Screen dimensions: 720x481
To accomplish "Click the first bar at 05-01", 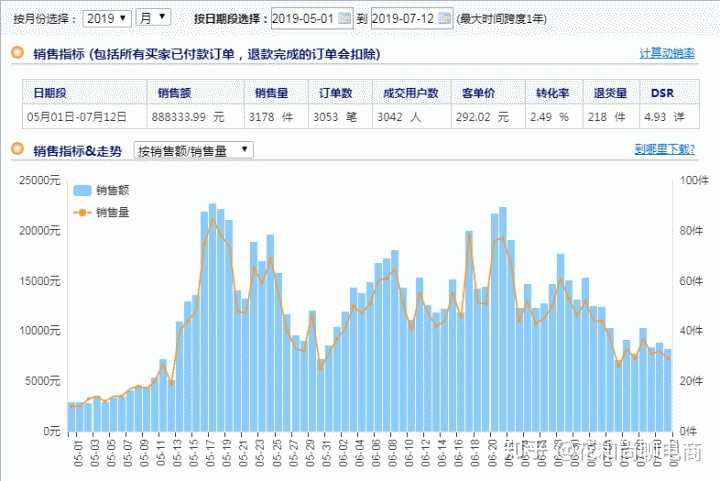I will [x=72, y=416].
